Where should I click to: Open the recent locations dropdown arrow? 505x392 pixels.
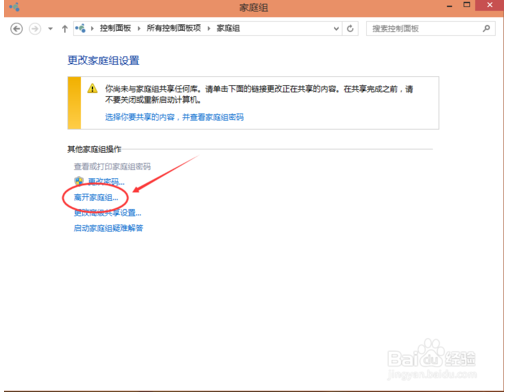coord(50,29)
